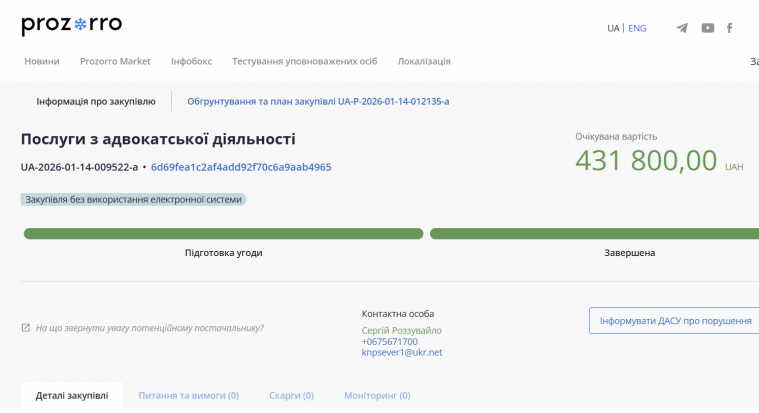Screen dimensions: 759x413
Task: Open Тестування уповноважених осіб page
Action: [304, 61]
